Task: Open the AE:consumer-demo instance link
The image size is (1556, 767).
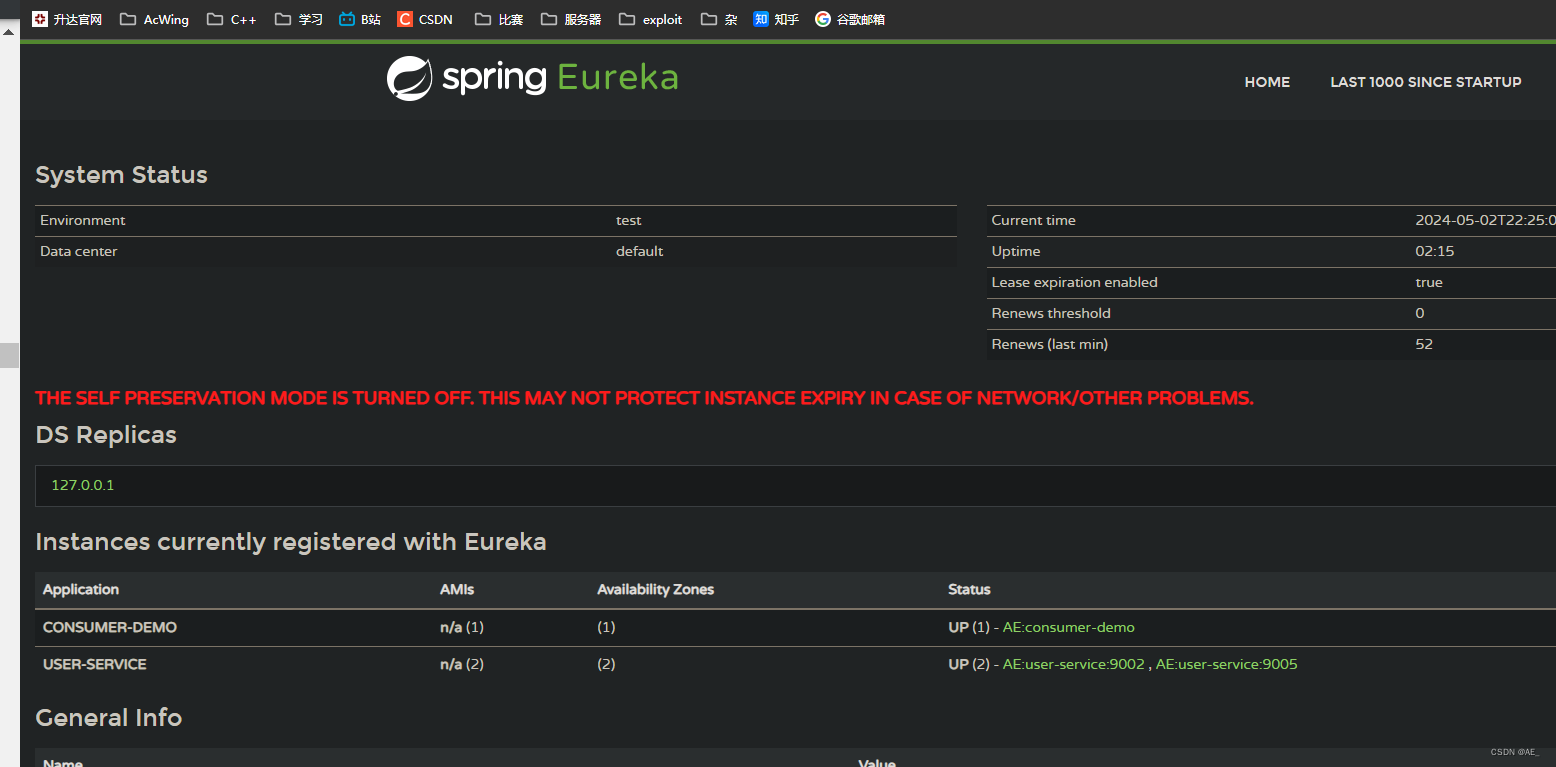Action: pos(1069,627)
